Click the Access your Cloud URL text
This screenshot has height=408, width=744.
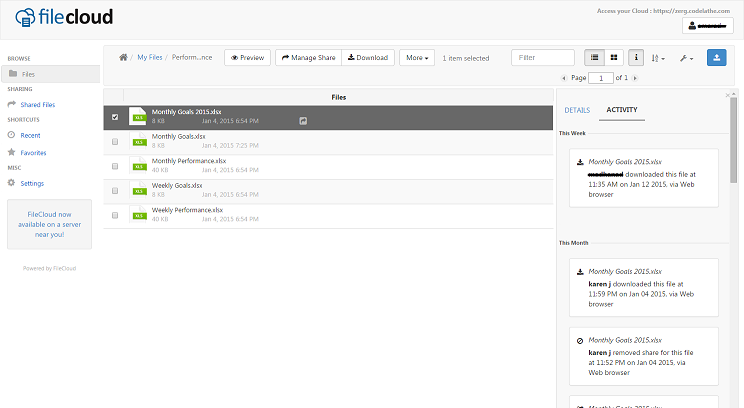663,10
